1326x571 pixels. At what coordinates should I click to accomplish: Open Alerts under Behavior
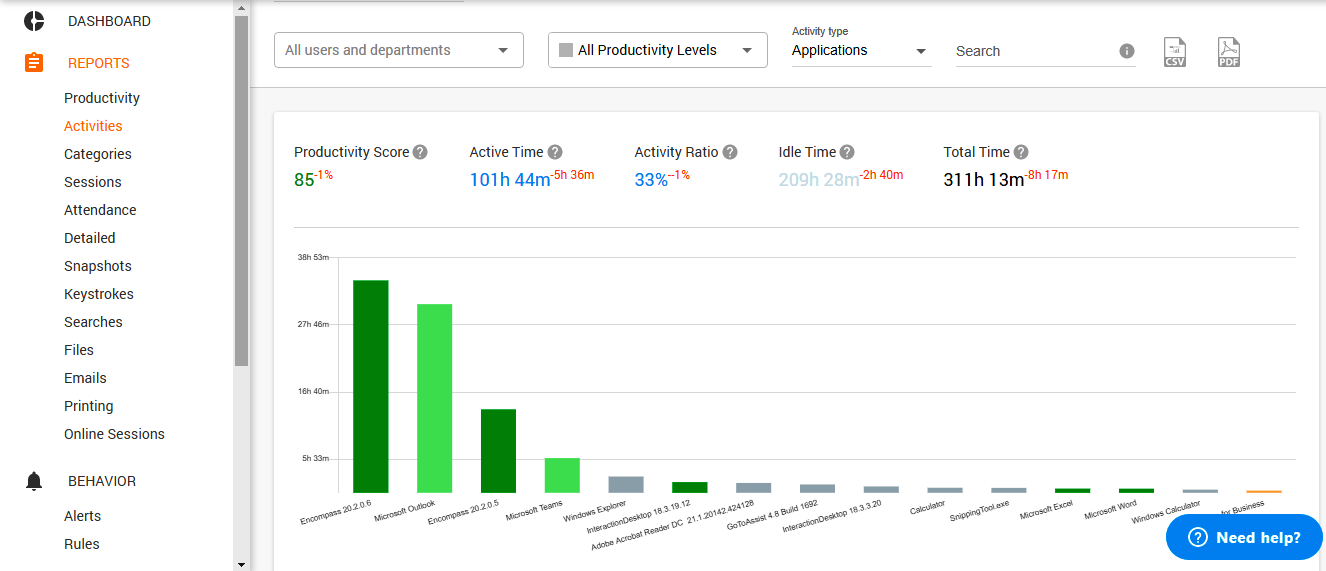point(82,516)
